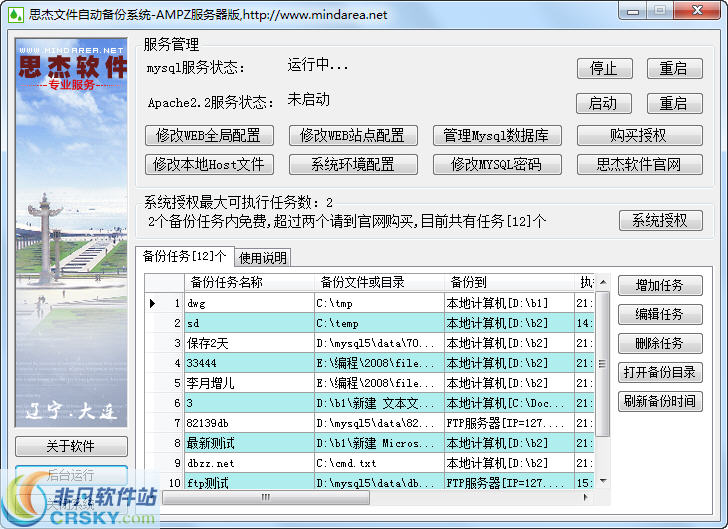This screenshot has width=728, height=529.
Task: Open 系统环境配置
Action: click(x=353, y=164)
